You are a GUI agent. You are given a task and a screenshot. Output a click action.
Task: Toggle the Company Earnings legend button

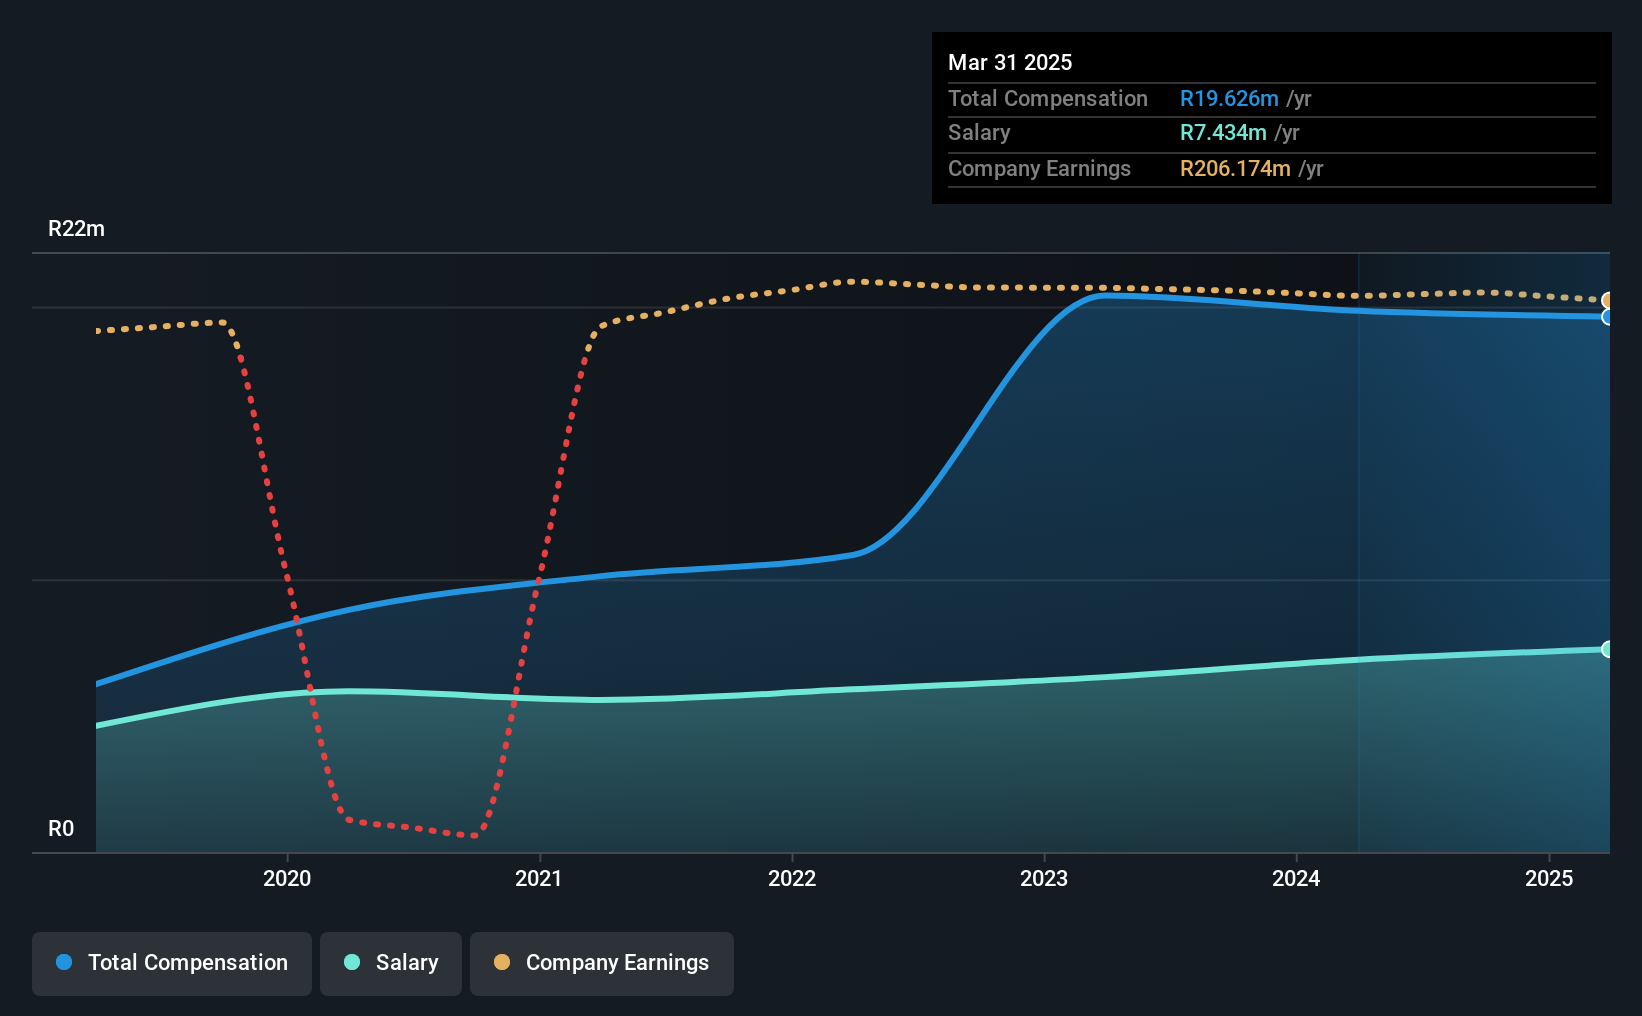click(602, 964)
